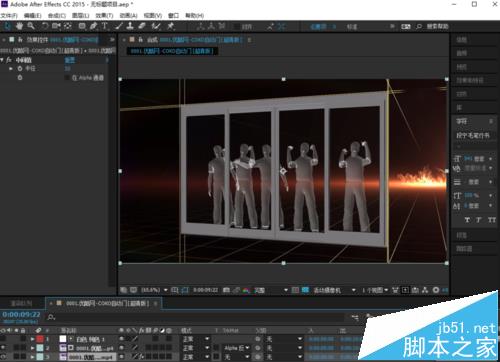Select the Pen tool

click(x=94, y=26)
